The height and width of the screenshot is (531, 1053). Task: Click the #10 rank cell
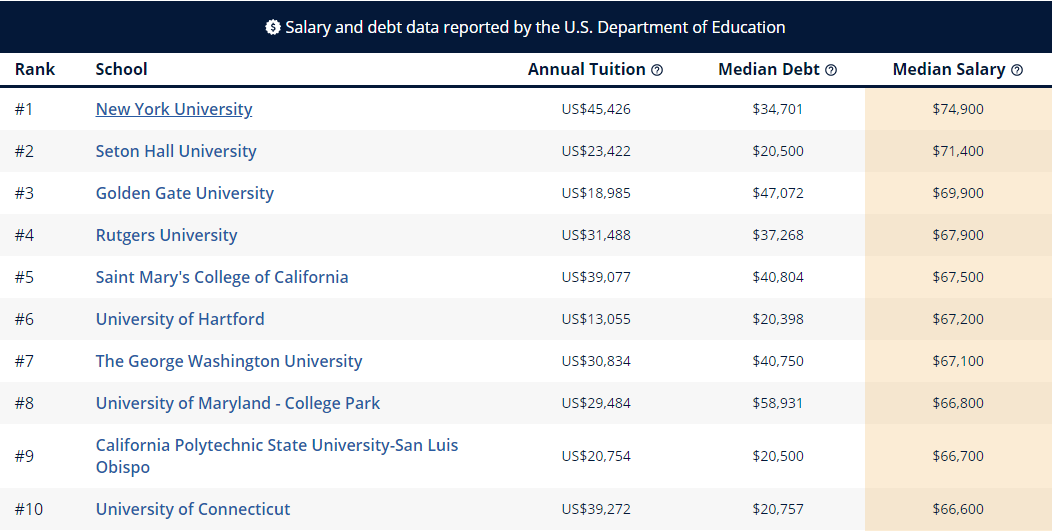(29, 509)
